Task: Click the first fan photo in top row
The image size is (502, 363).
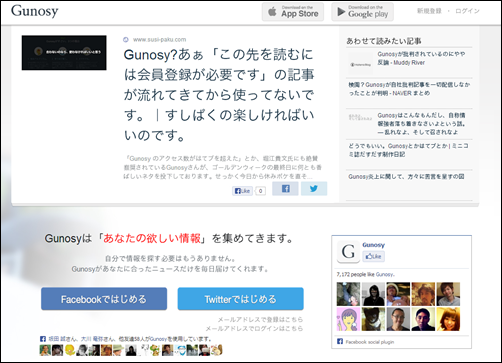Action: pos(348,294)
